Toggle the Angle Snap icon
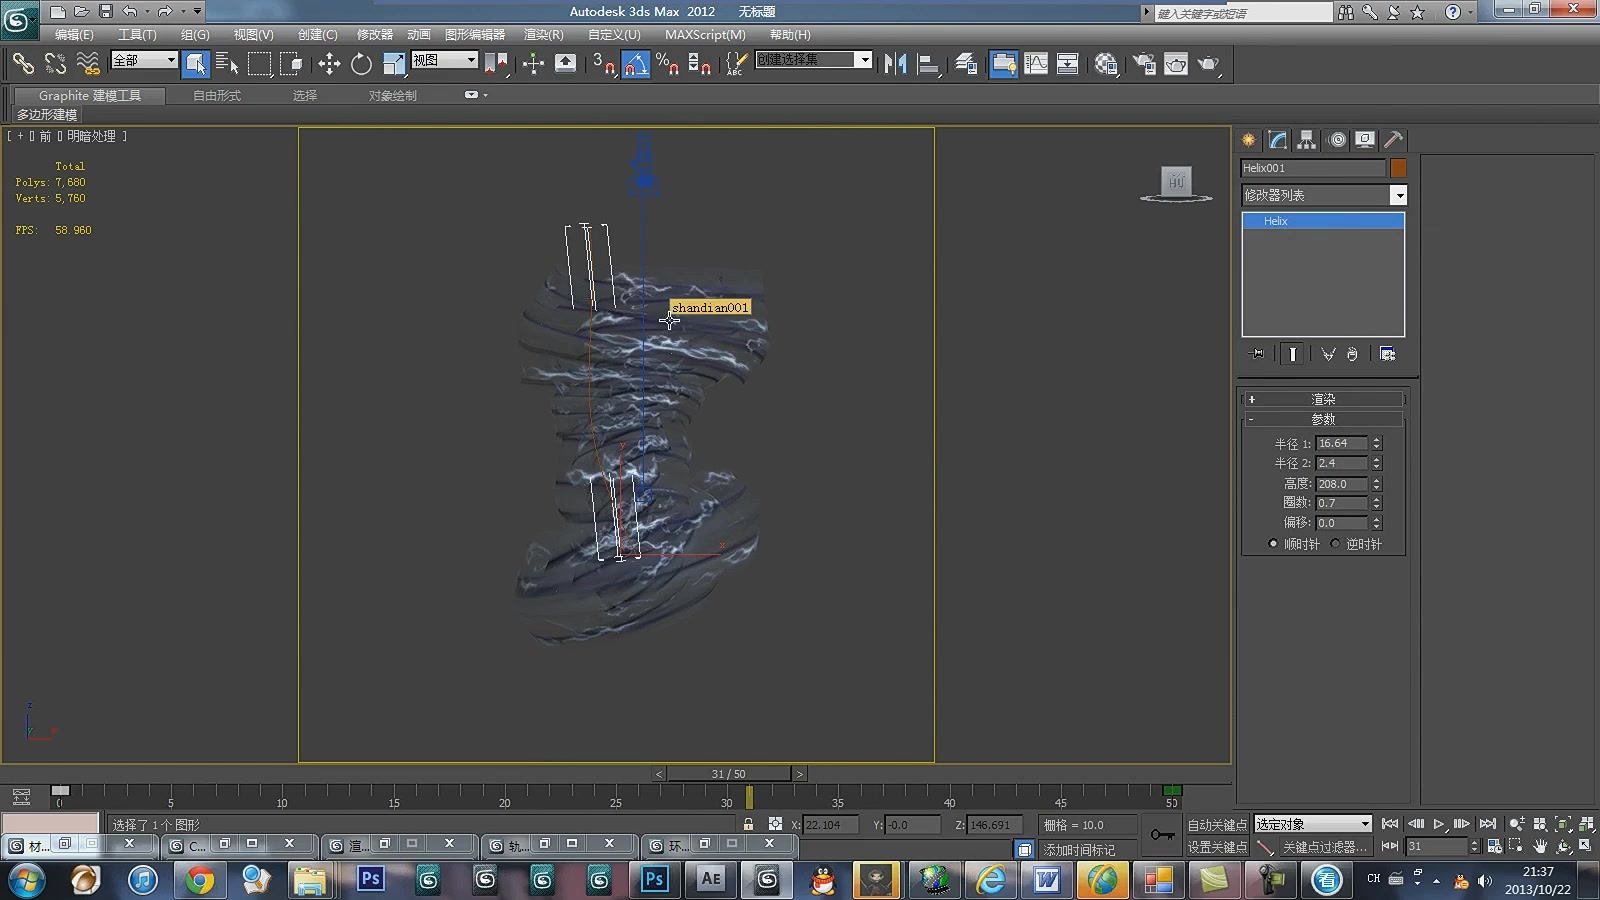1600x900 pixels. [x=636, y=64]
